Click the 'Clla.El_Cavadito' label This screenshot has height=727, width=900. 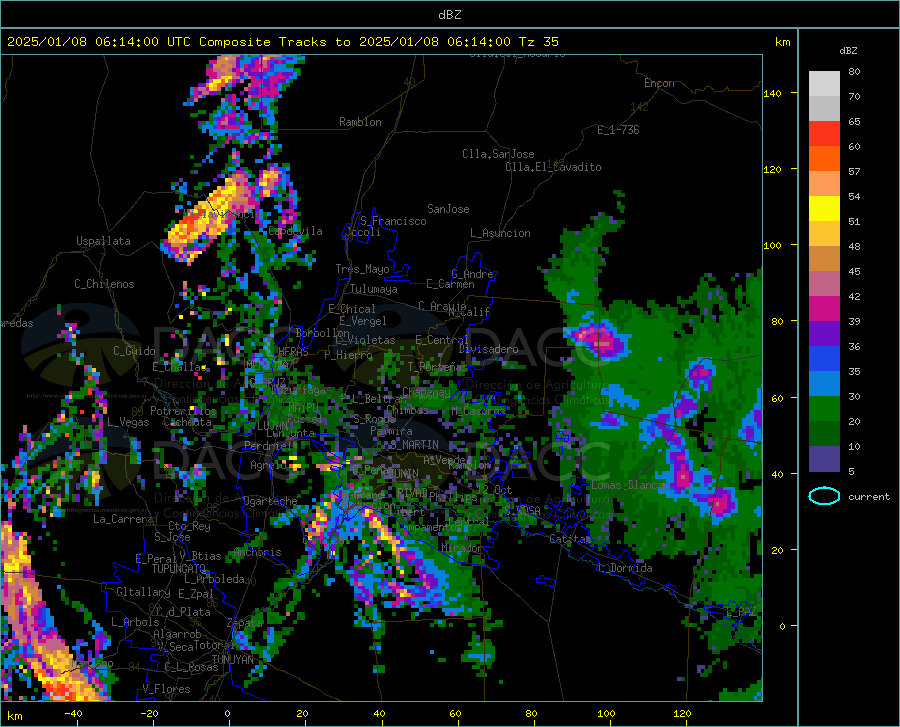point(553,167)
